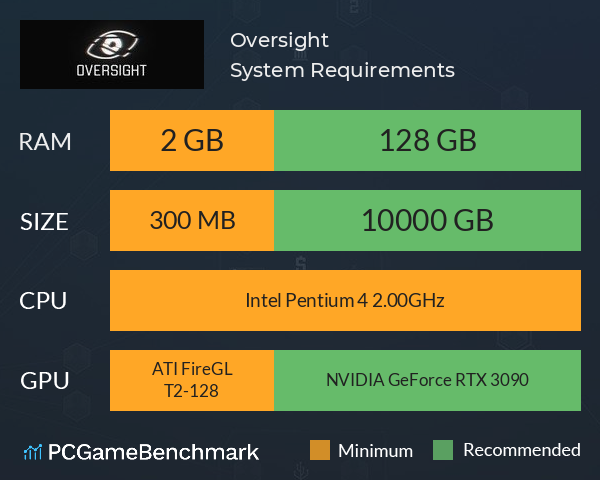Click the orange Minimum legend swatch
The image size is (600, 480).
pyautogui.click(x=320, y=450)
